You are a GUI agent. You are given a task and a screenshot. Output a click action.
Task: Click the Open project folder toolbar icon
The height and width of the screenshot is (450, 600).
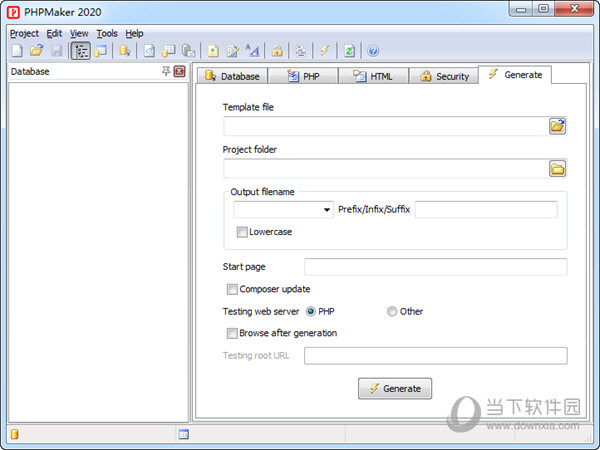pos(37,51)
